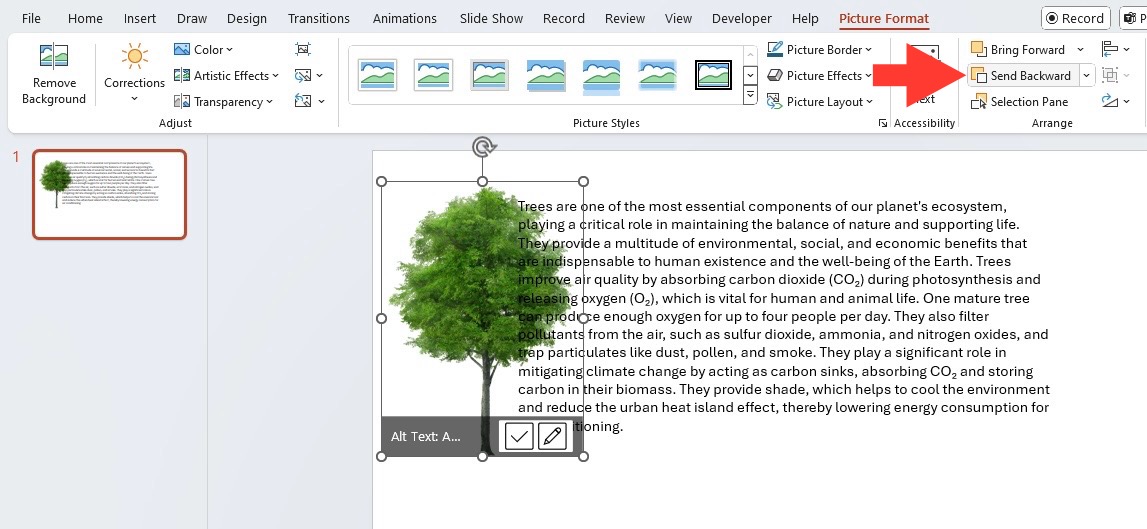The height and width of the screenshot is (529, 1147).
Task: Switch to the View tab
Action: pyautogui.click(x=678, y=18)
